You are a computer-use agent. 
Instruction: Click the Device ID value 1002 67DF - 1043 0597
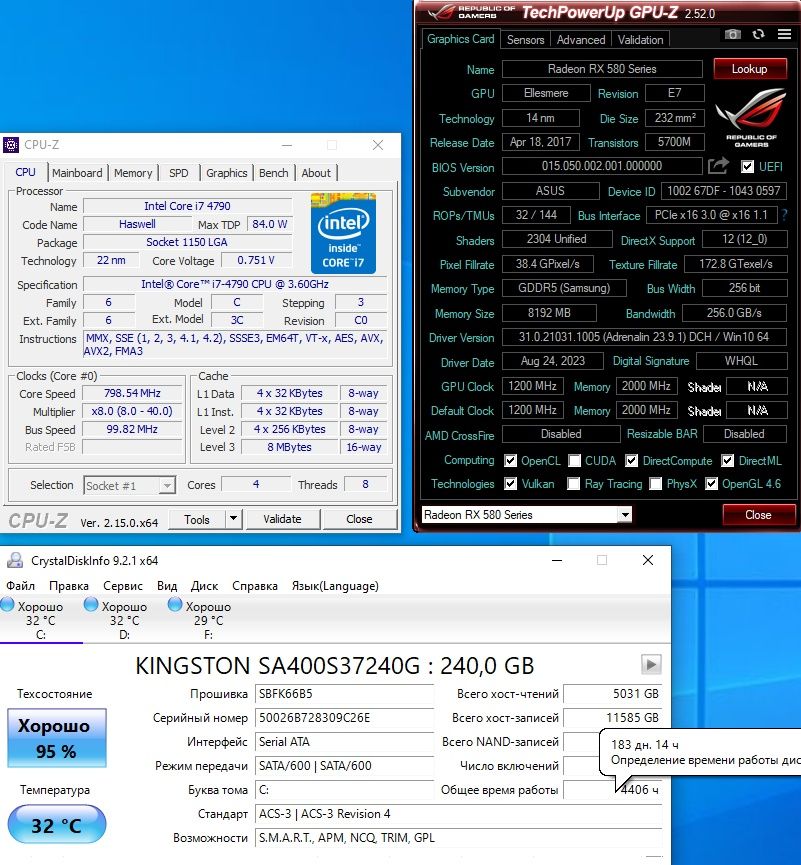724,191
